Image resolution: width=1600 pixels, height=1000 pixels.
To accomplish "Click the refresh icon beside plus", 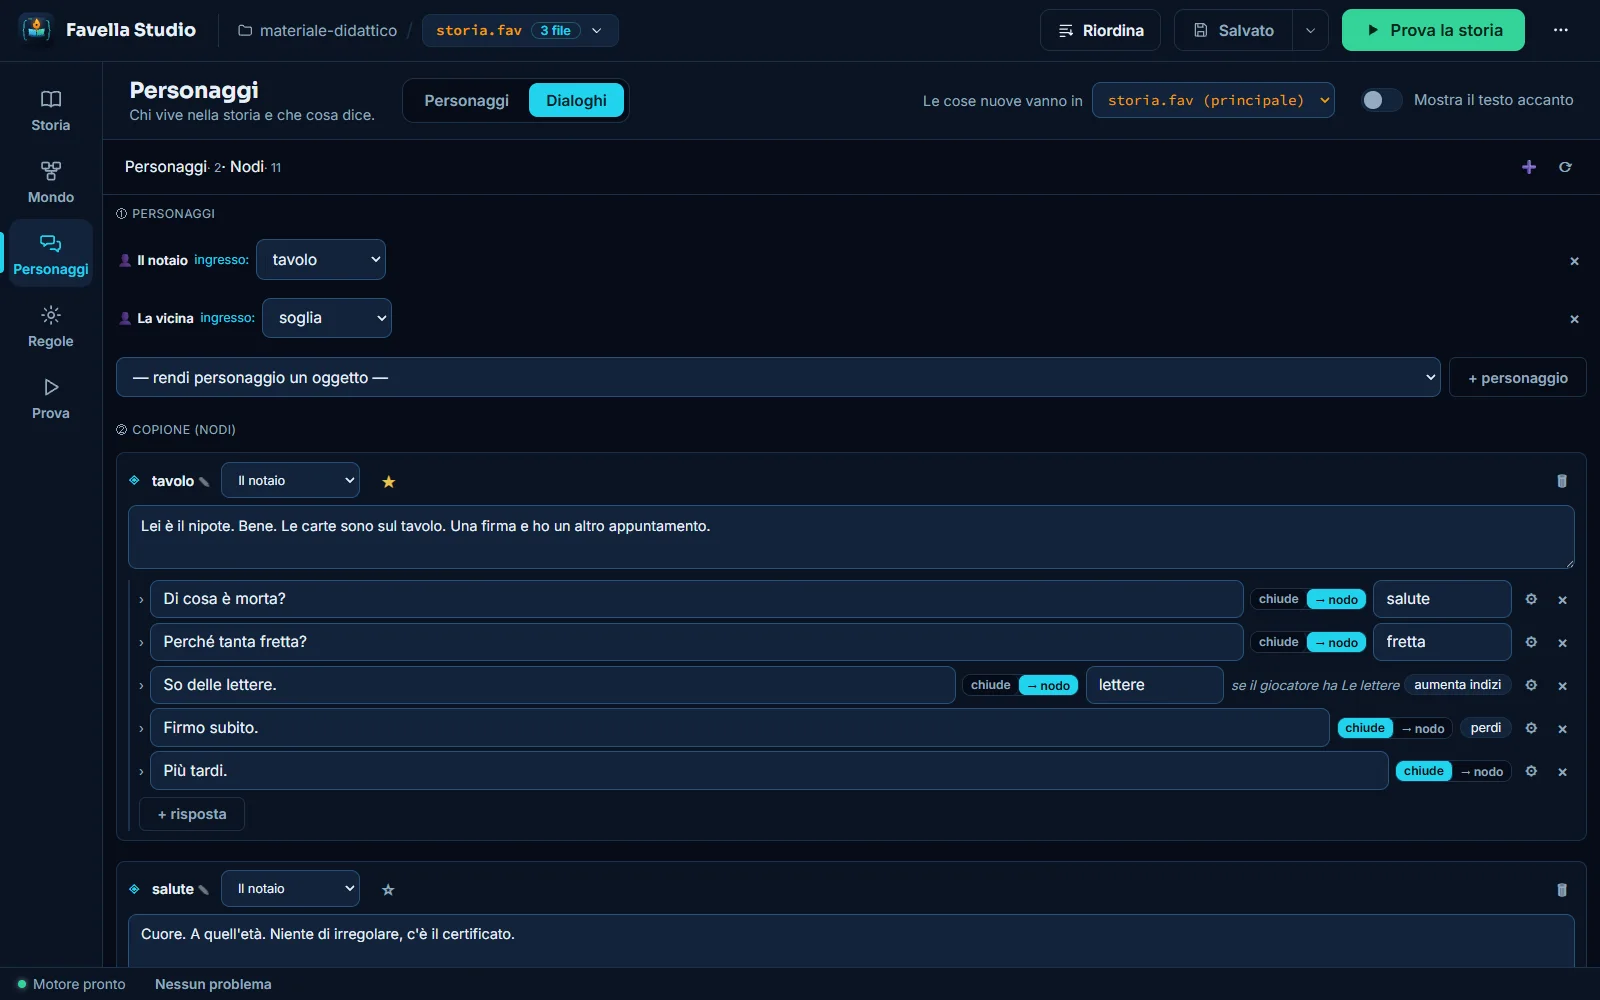I will (1565, 167).
